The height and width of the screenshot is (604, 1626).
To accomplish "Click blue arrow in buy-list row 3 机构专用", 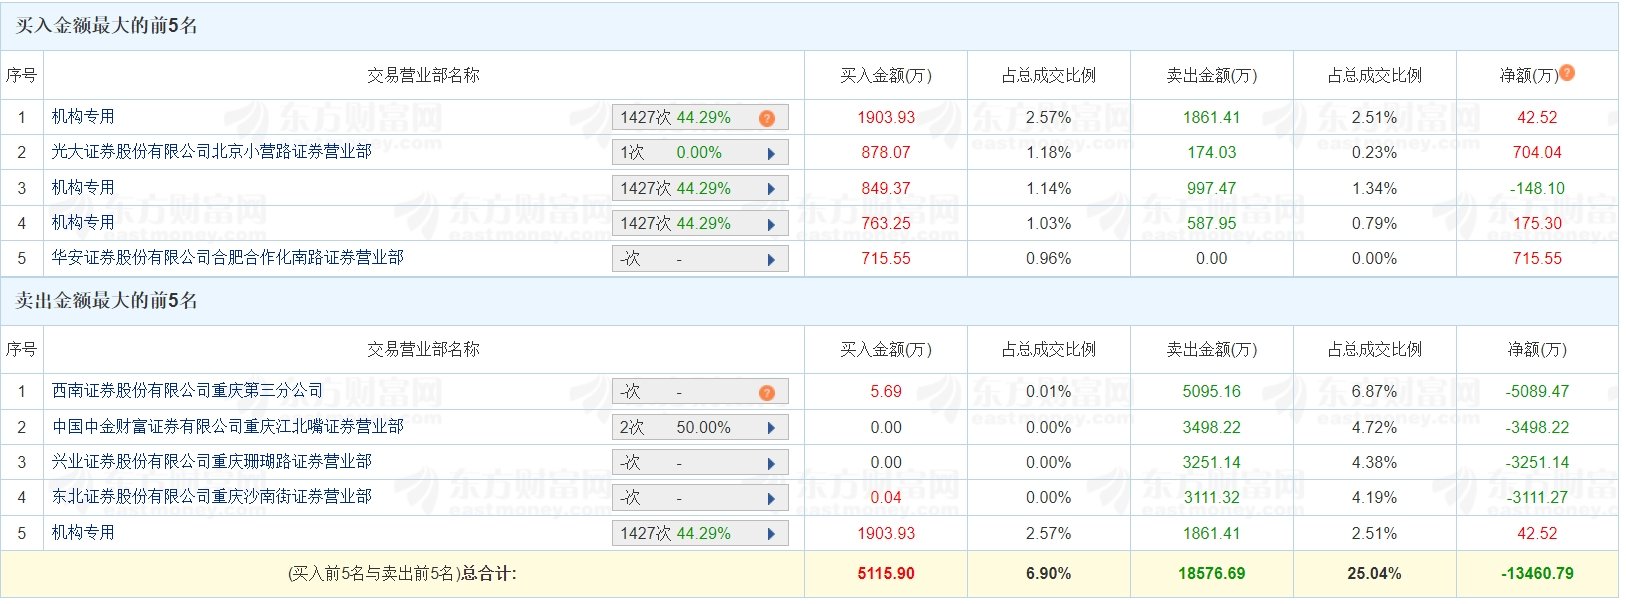I will point(771,189).
